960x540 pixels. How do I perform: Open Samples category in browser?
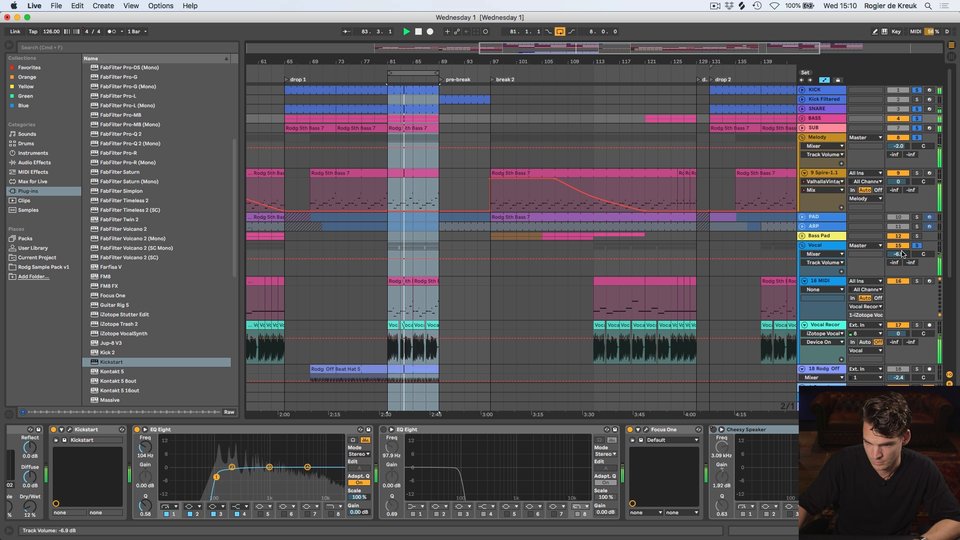pyautogui.click(x=28, y=210)
